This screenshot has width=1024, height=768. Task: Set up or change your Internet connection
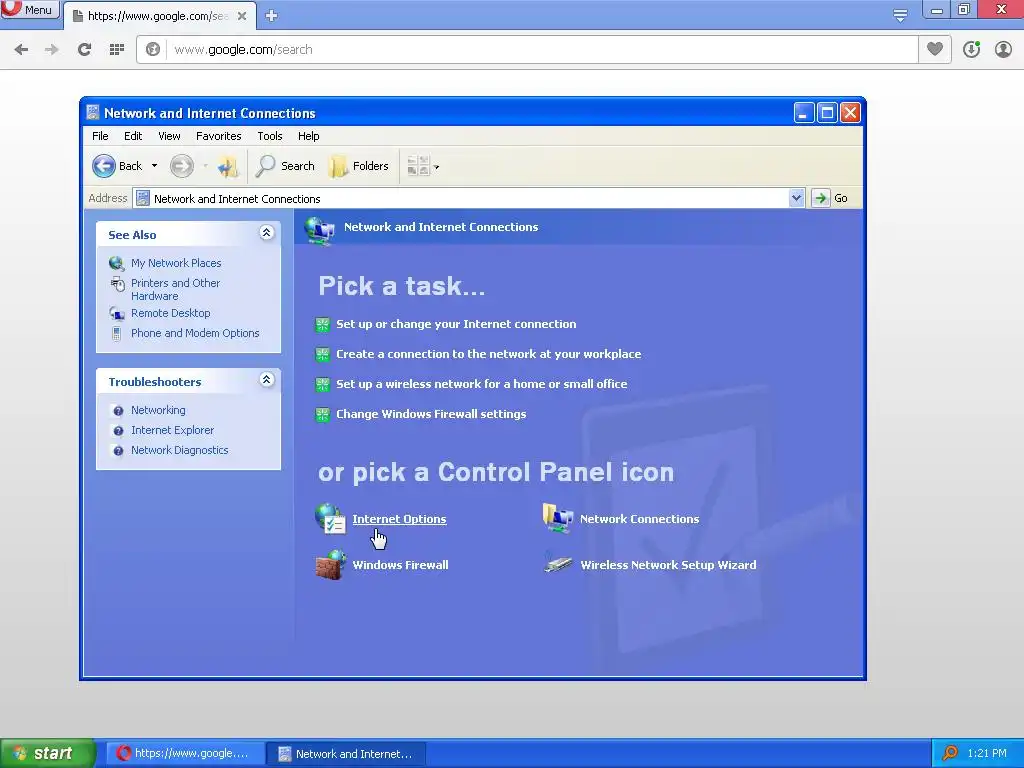(456, 324)
